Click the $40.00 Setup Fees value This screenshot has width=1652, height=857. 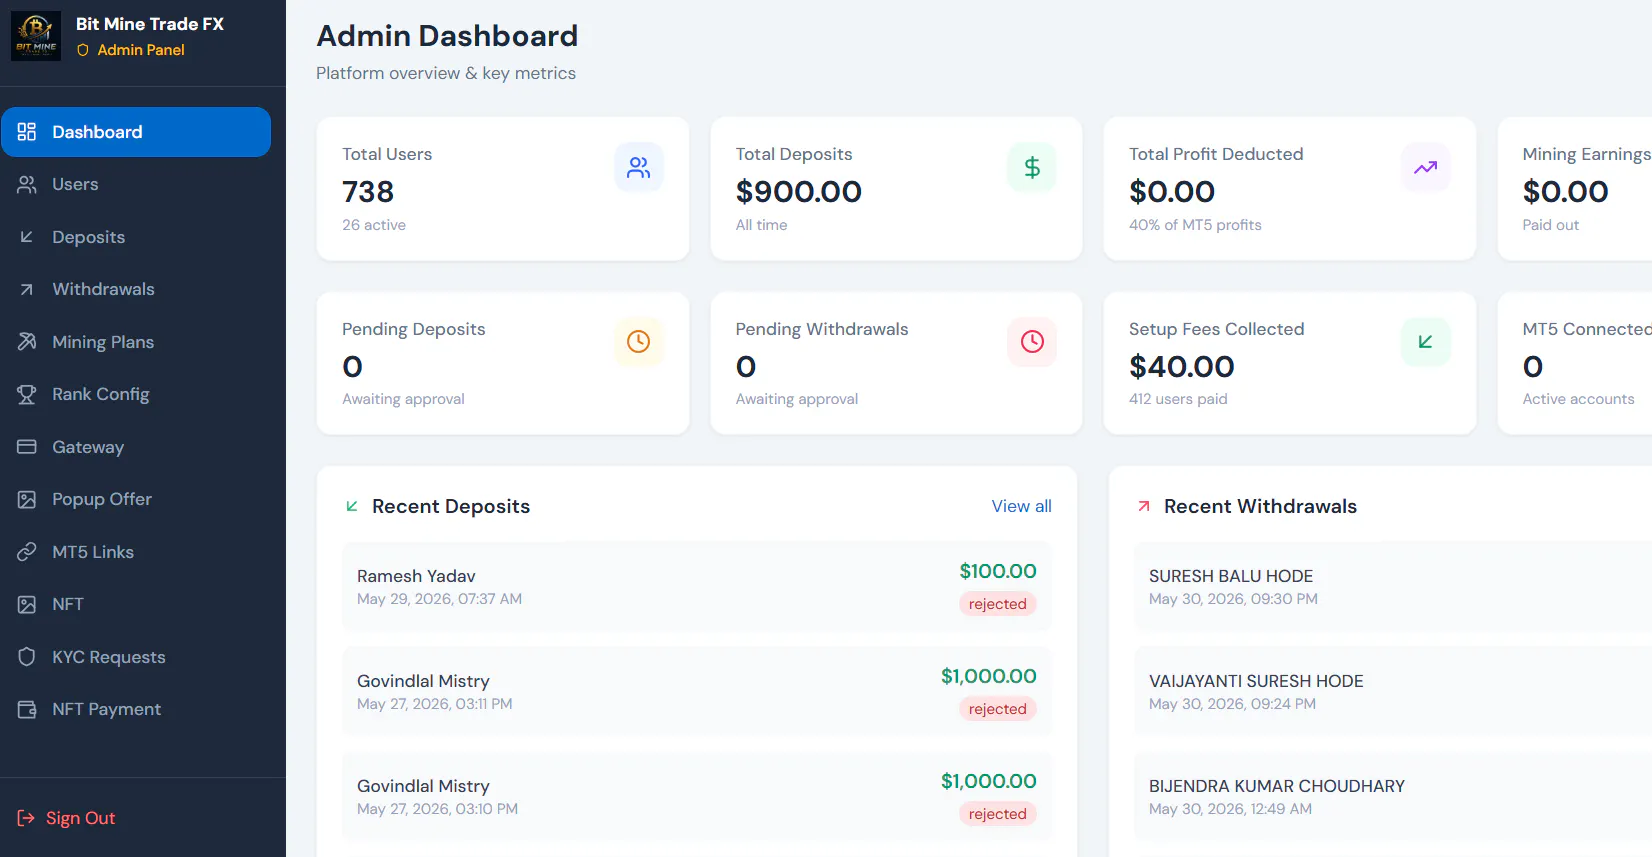pyautogui.click(x=1182, y=366)
